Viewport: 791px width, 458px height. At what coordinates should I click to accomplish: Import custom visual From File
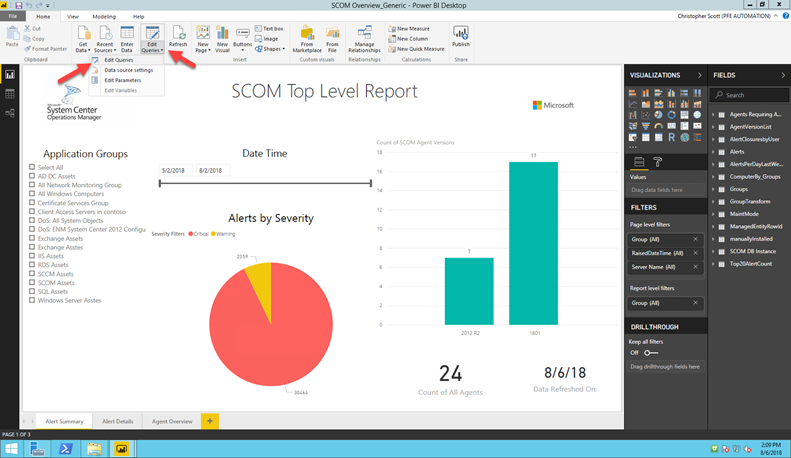tap(332, 39)
